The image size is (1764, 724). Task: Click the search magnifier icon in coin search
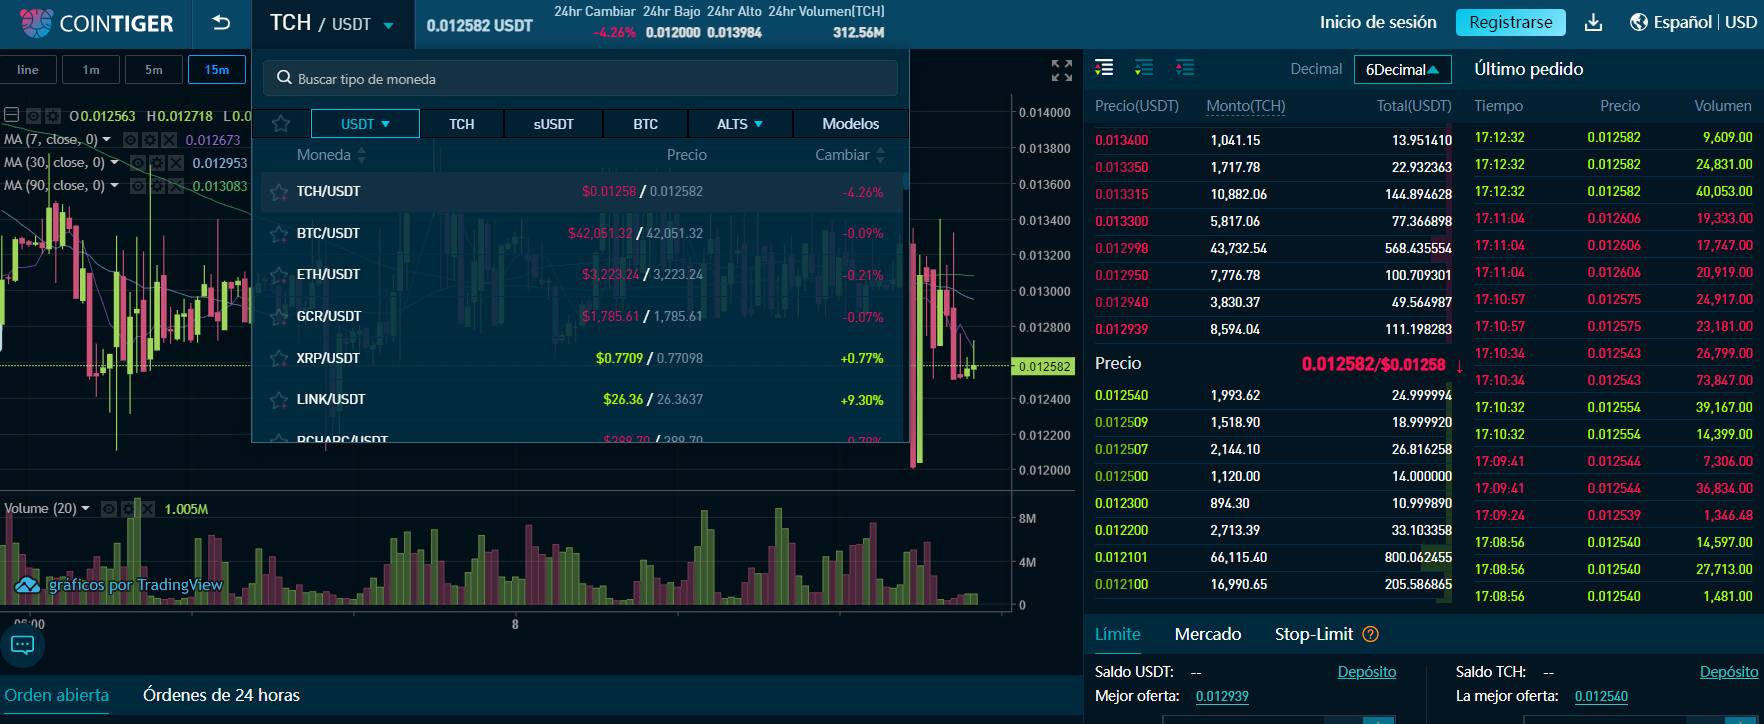coord(285,78)
